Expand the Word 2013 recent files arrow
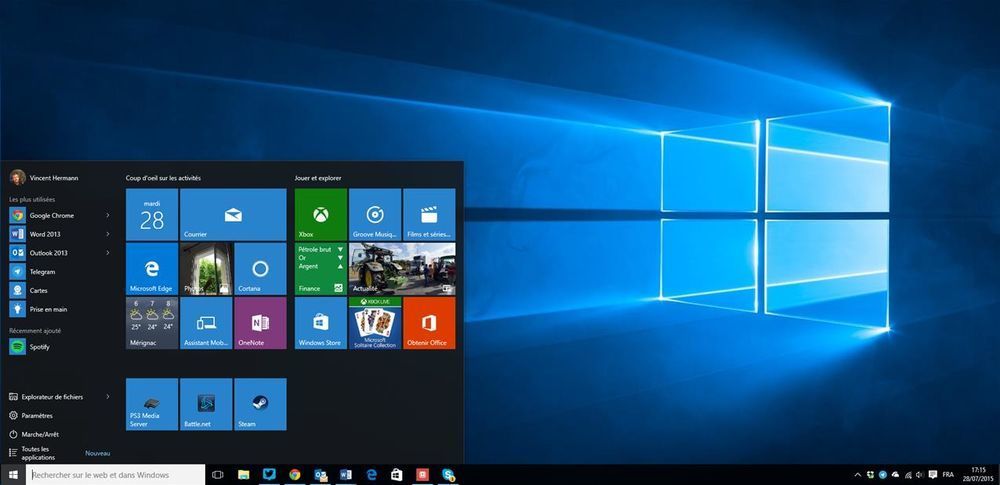This screenshot has width=1000, height=485. 107,234
